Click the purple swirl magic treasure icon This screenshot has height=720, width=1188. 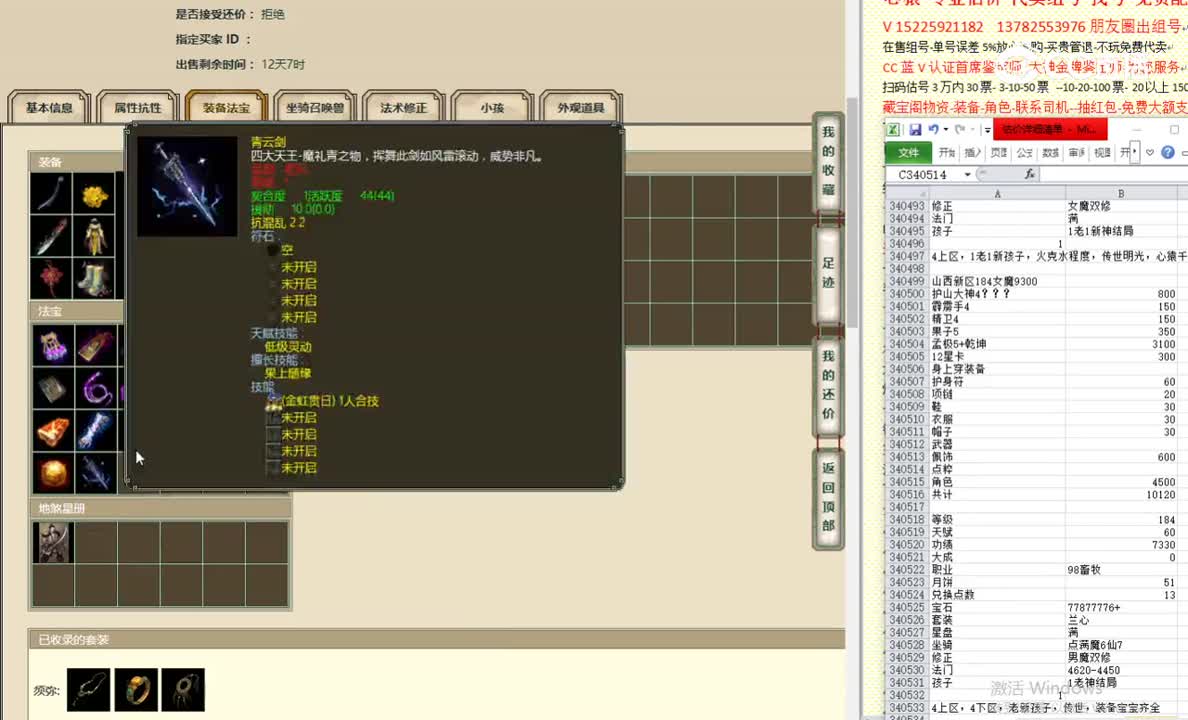pyautogui.click(x=96, y=388)
